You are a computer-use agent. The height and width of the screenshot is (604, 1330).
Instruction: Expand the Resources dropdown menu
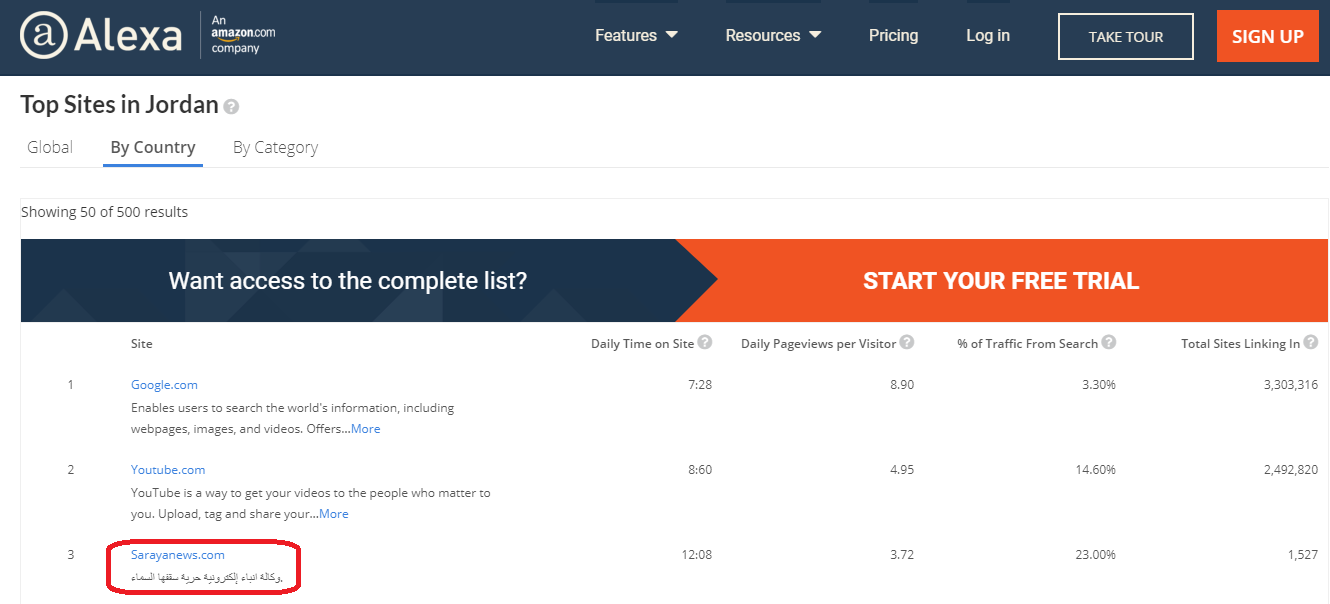(x=773, y=36)
